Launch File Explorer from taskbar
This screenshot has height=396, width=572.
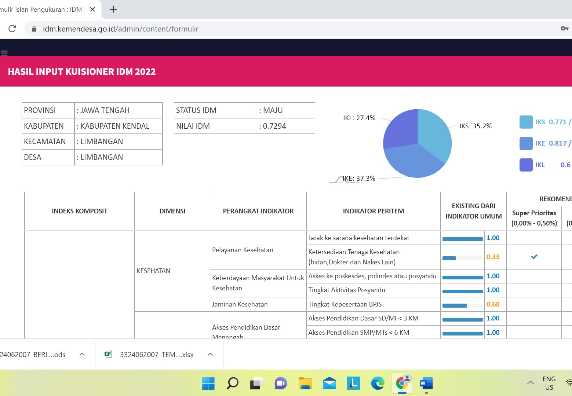[x=305, y=383]
